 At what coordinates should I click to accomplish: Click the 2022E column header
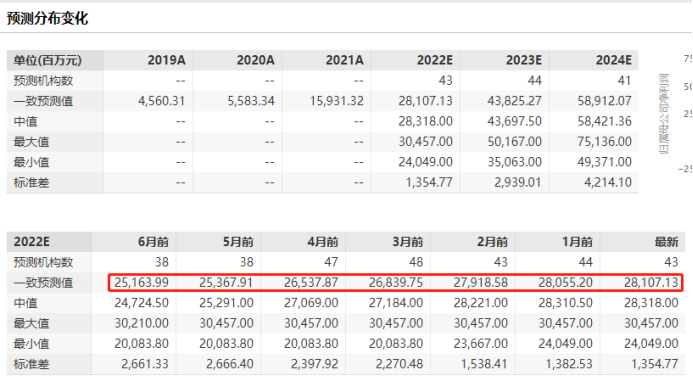pyautogui.click(x=434, y=60)
